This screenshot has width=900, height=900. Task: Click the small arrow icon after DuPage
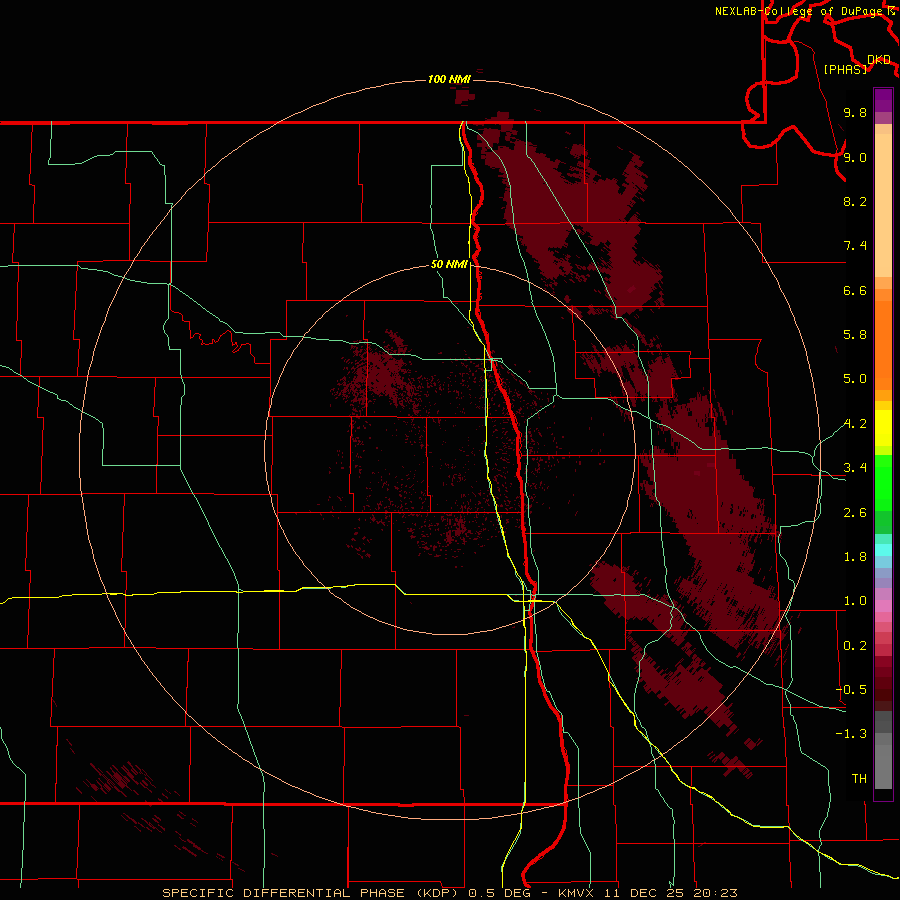click(891, 11)
